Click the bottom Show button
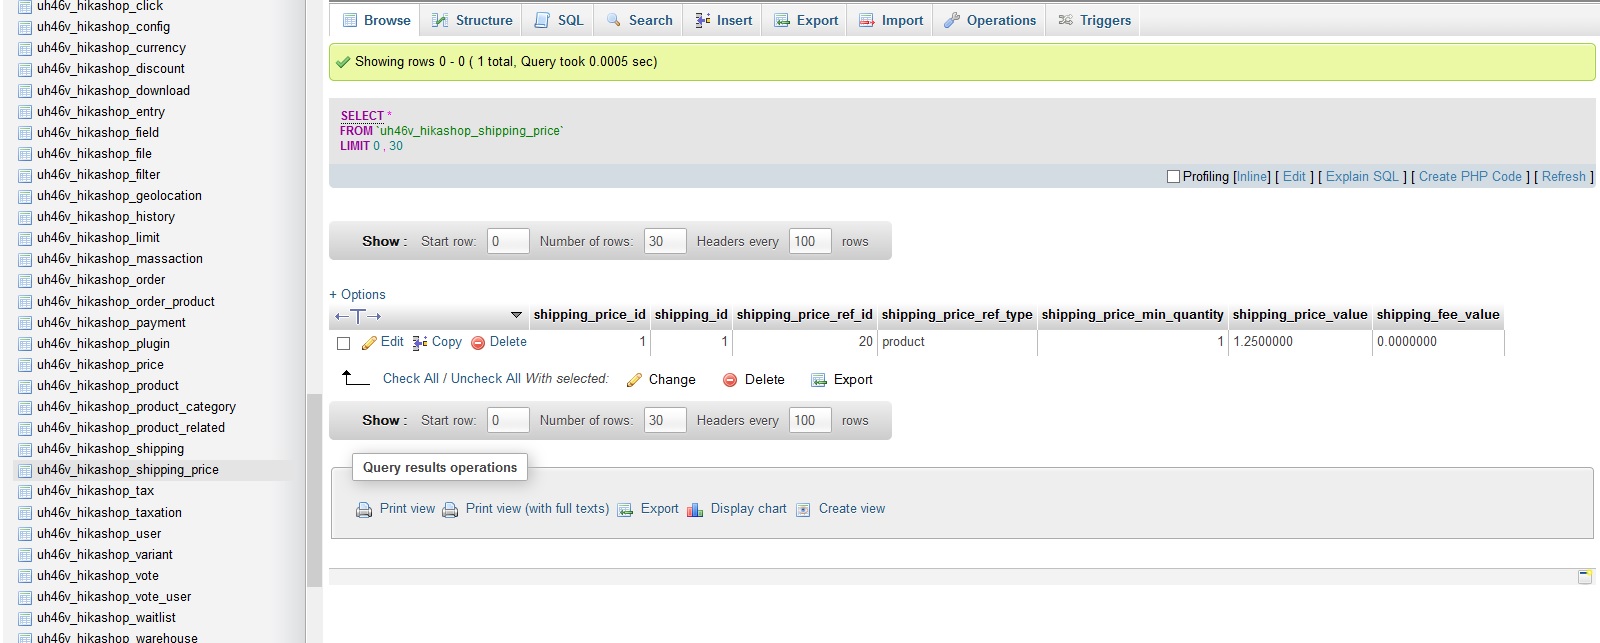This screenshot has width=1600, height=643. coord(384,421)
